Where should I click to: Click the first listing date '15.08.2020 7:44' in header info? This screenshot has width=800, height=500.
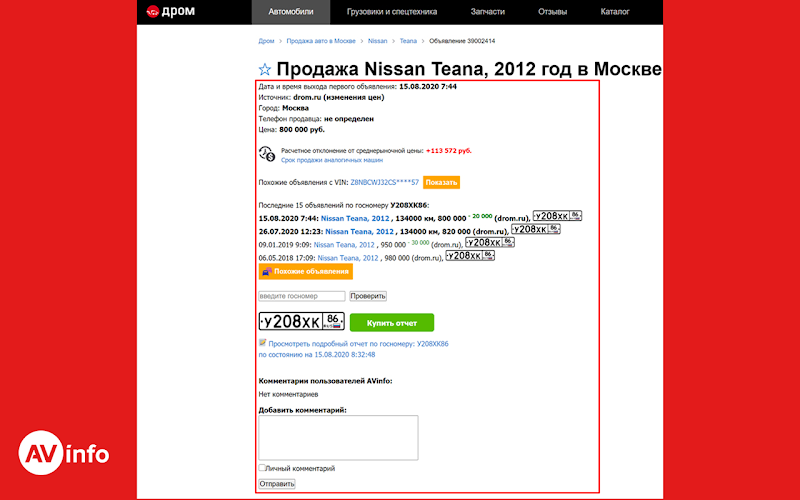coord(428,87)
